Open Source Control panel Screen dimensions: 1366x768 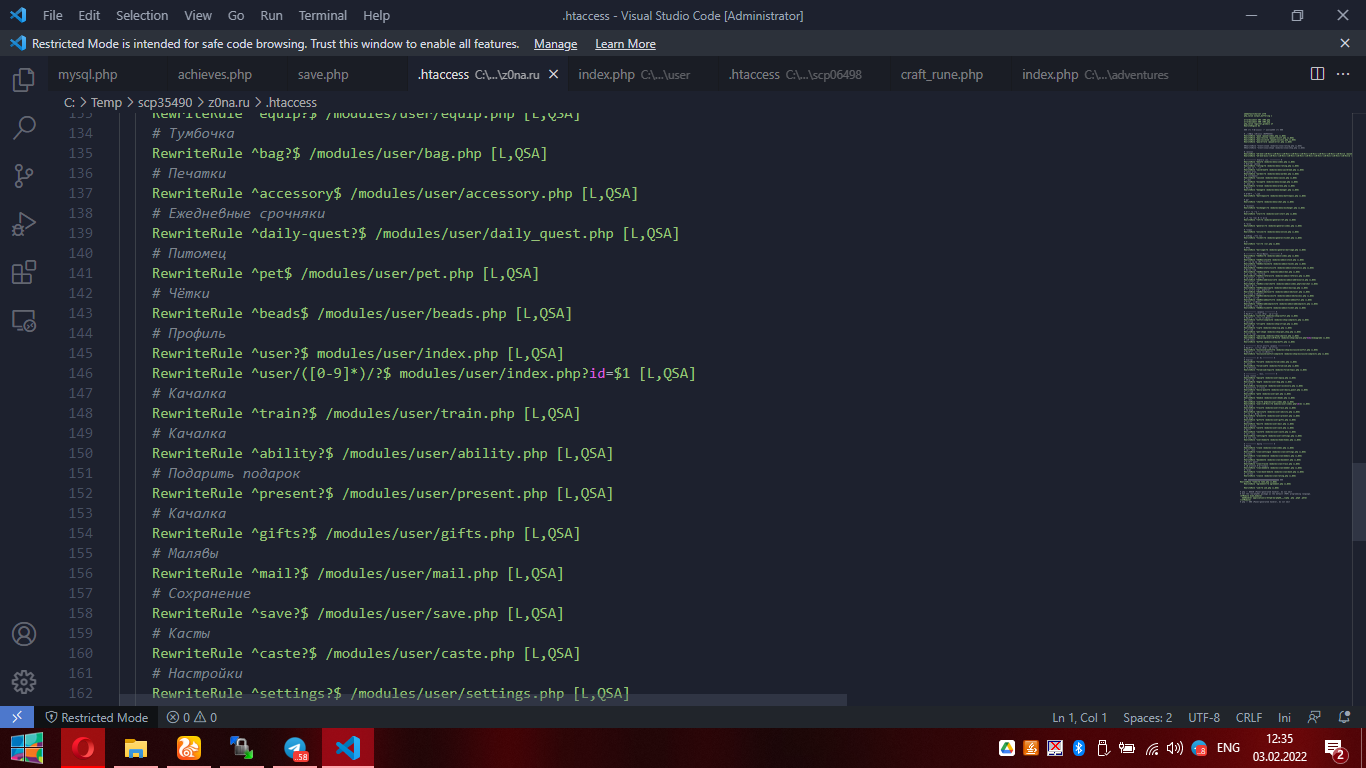(x=24, y=176)
